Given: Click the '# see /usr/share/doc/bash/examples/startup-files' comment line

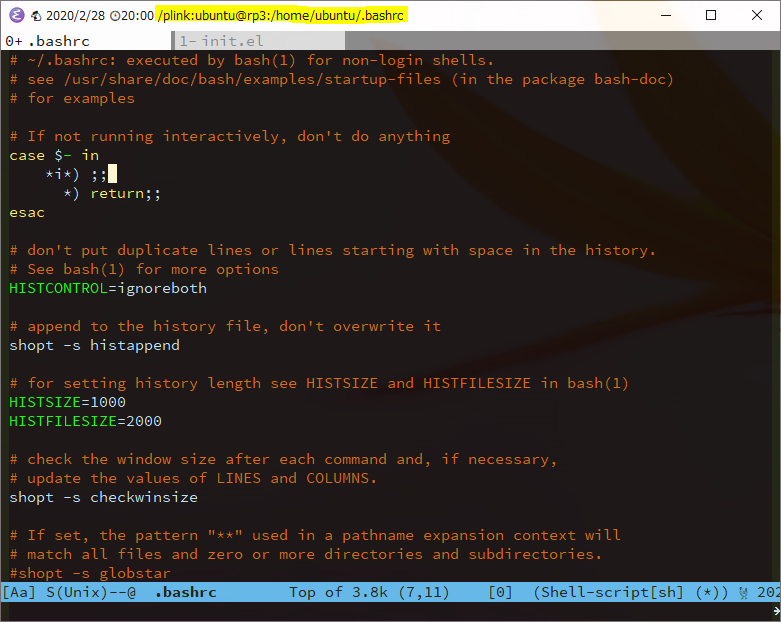Looking at the screenshot, I should (342, 79).
